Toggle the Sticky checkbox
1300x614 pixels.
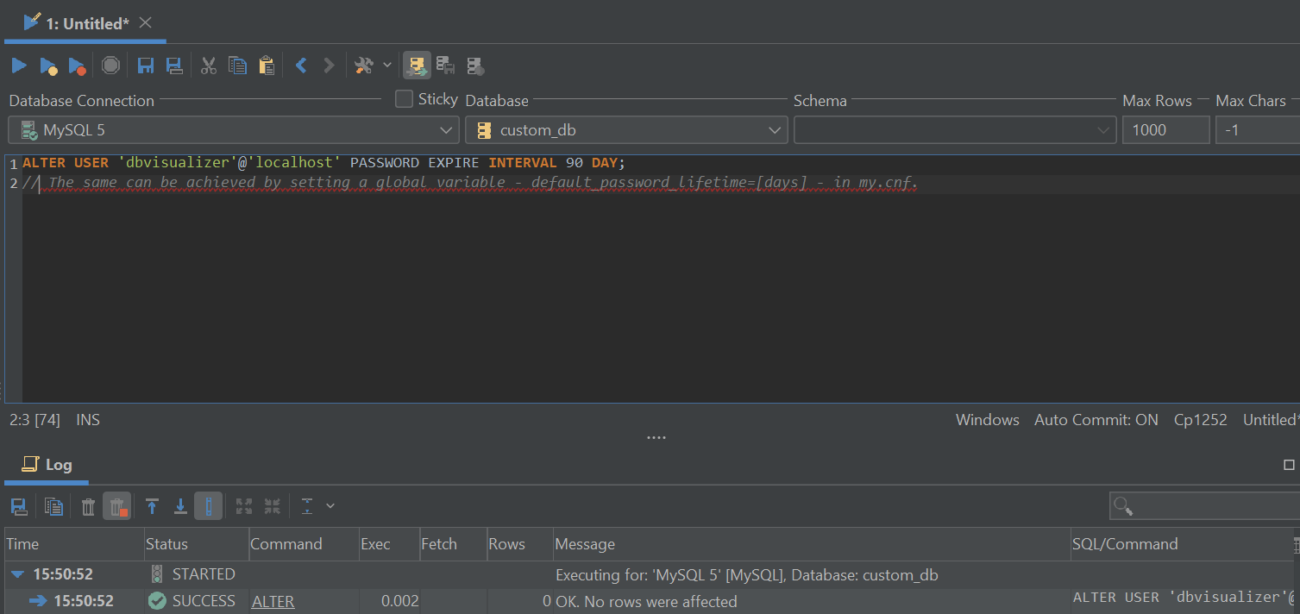pyautogui.click(x=404, y=99)
